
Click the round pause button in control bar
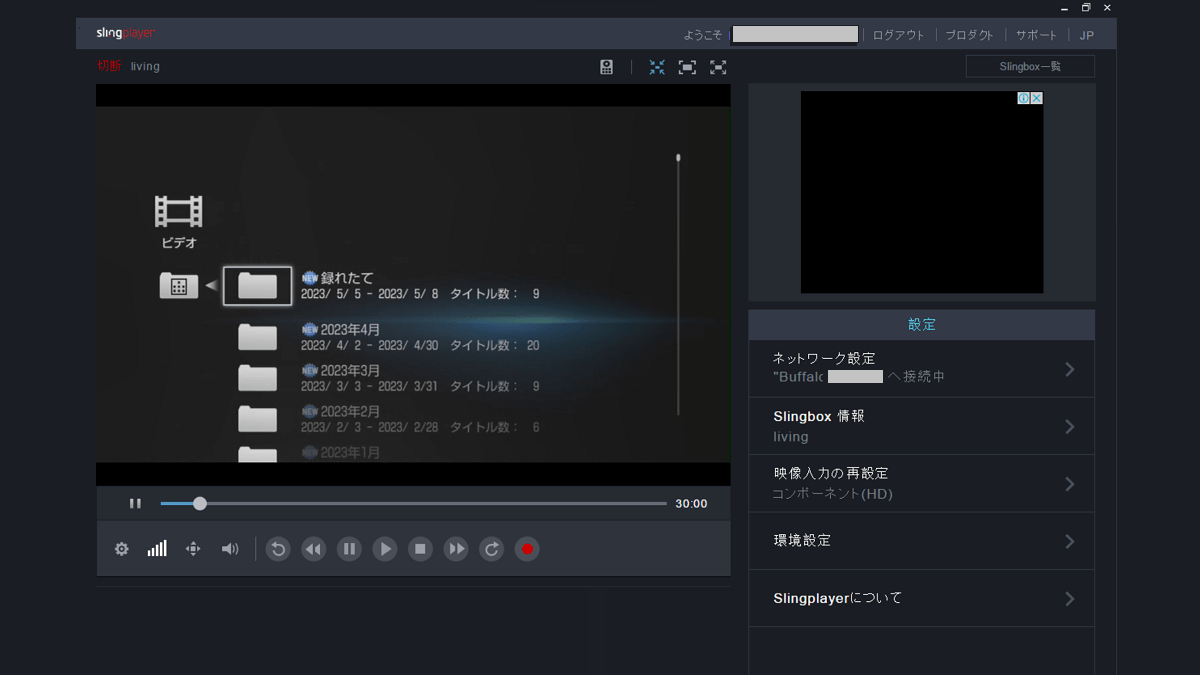pyautogui.click(x=349, y=549)
